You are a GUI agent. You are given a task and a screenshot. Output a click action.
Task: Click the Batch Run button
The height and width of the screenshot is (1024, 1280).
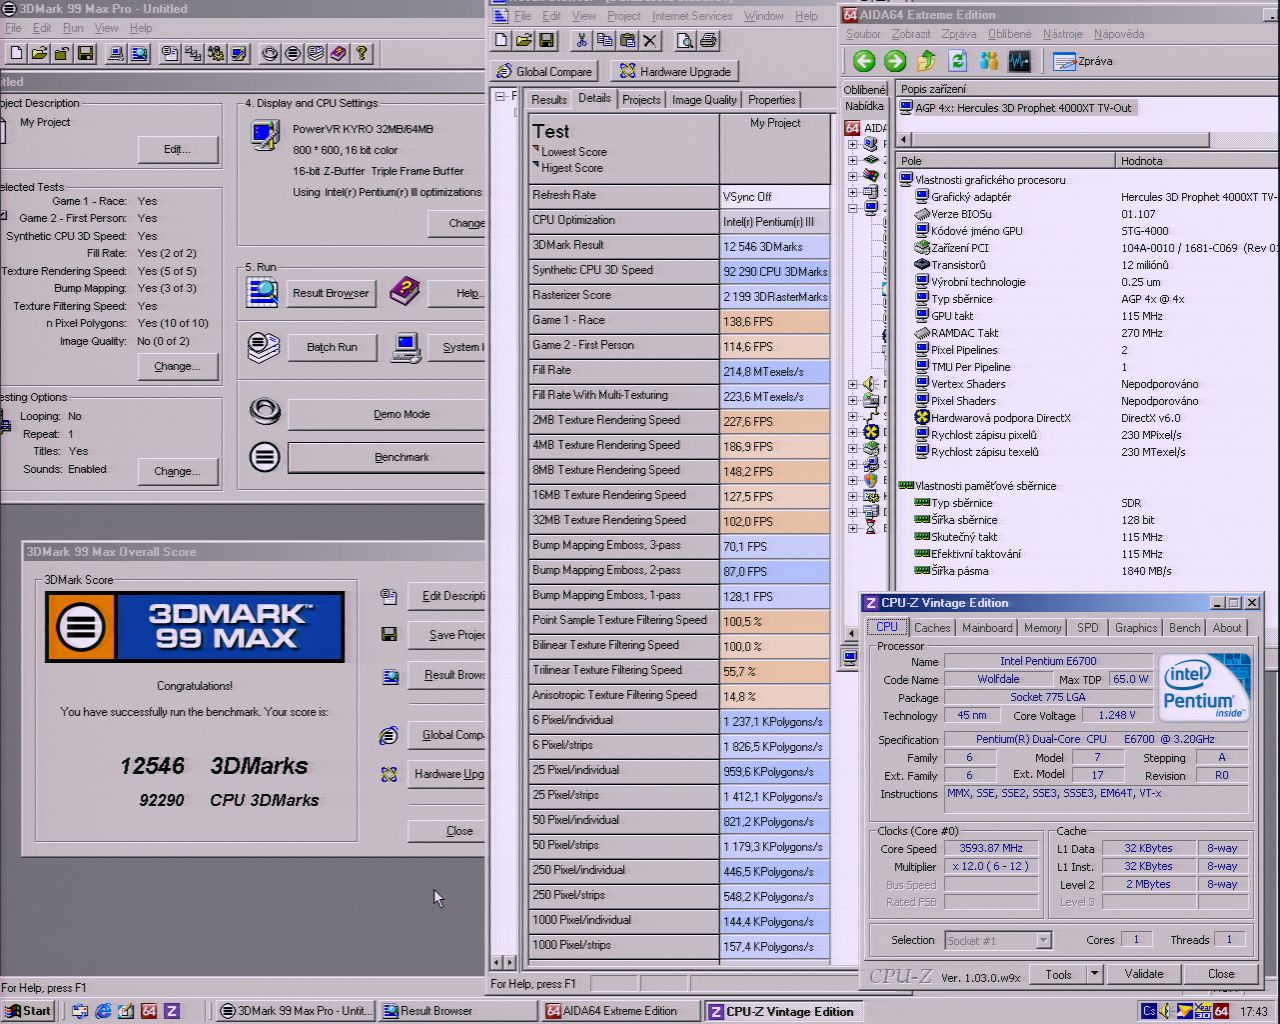[x=332, y=347]
